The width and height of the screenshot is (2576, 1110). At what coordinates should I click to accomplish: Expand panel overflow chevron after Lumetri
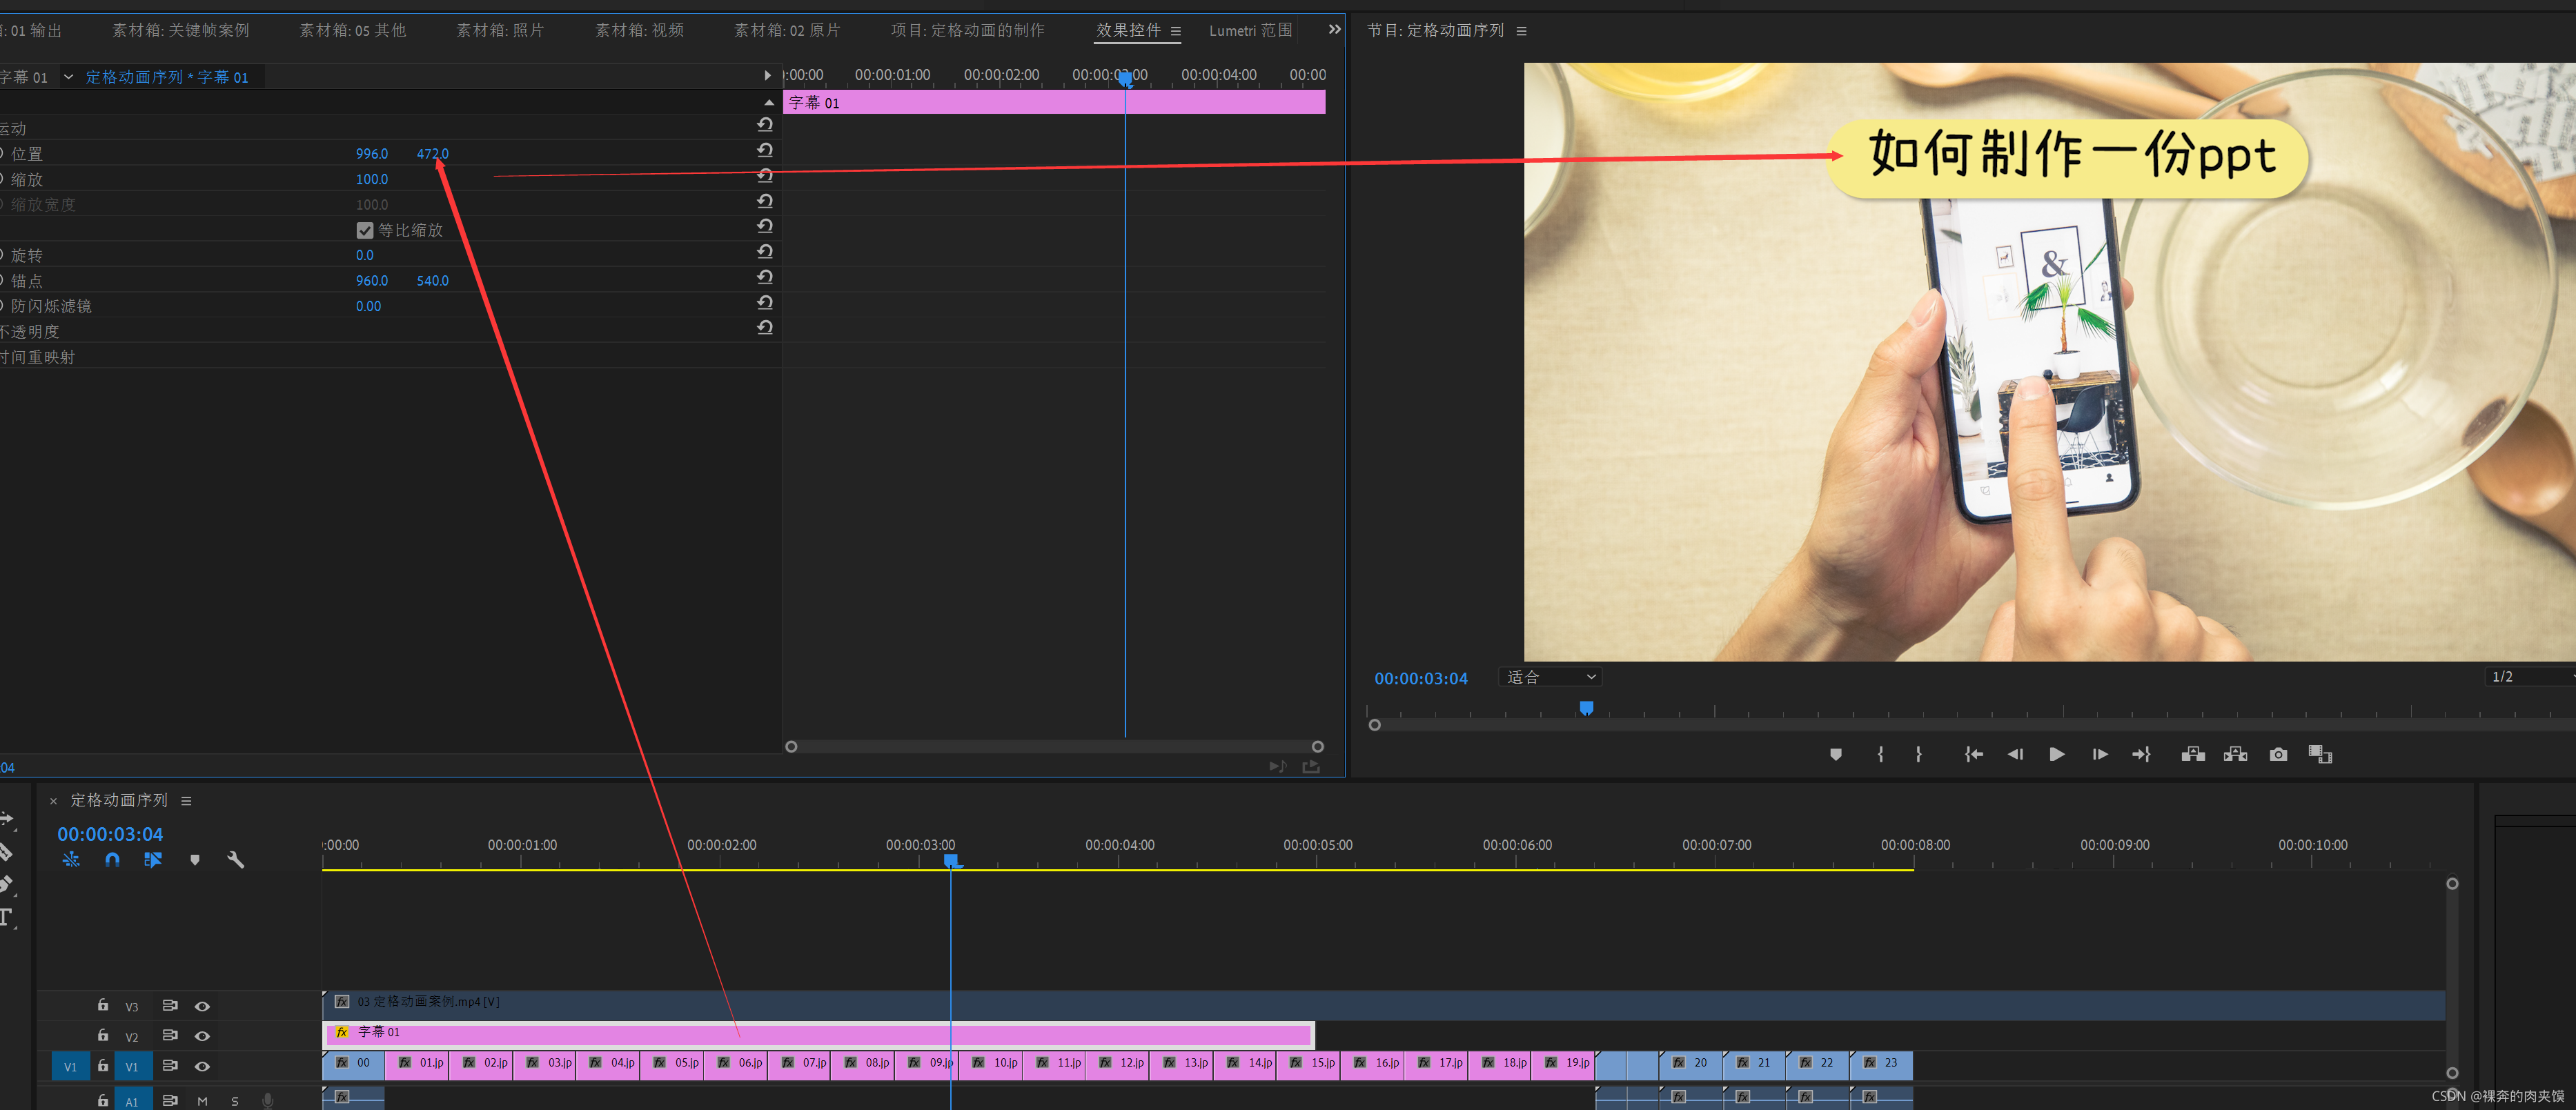pyautogui.click(x=1334, y=30)
